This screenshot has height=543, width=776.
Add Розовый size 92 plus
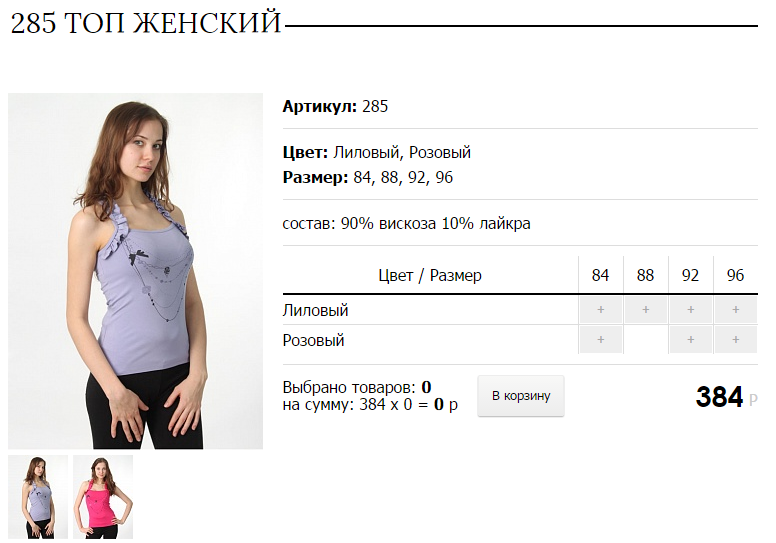(690, 340)
